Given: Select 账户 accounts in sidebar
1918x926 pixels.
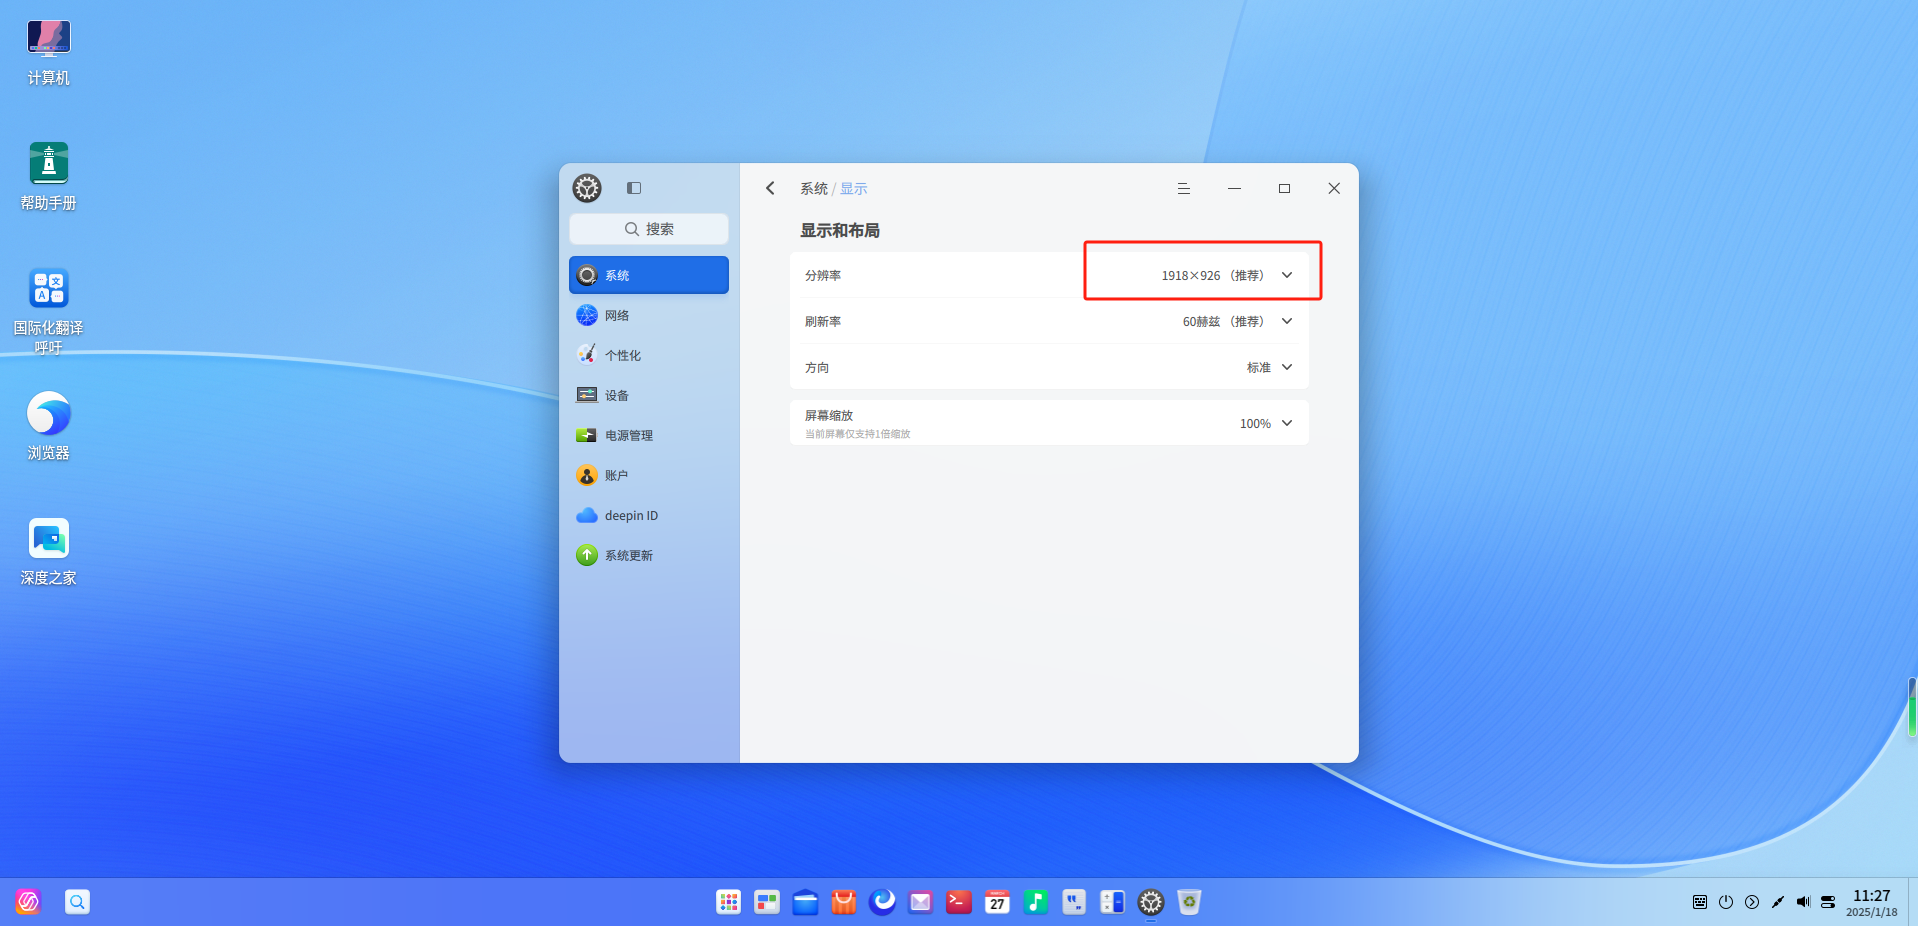Looking at the screenshot, I should [x=649, y=475].
